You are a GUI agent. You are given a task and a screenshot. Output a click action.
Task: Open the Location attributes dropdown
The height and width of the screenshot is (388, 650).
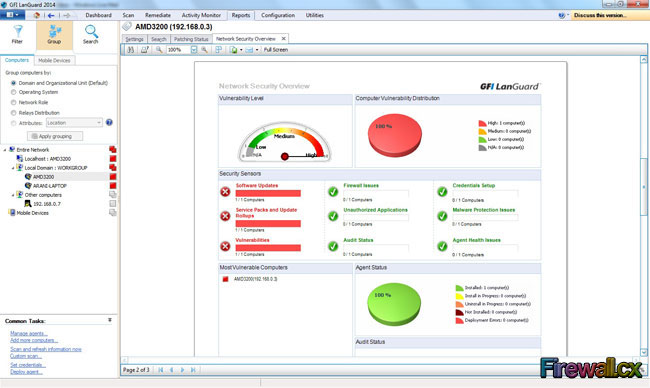pyautogui.click(x=74, y=123)
